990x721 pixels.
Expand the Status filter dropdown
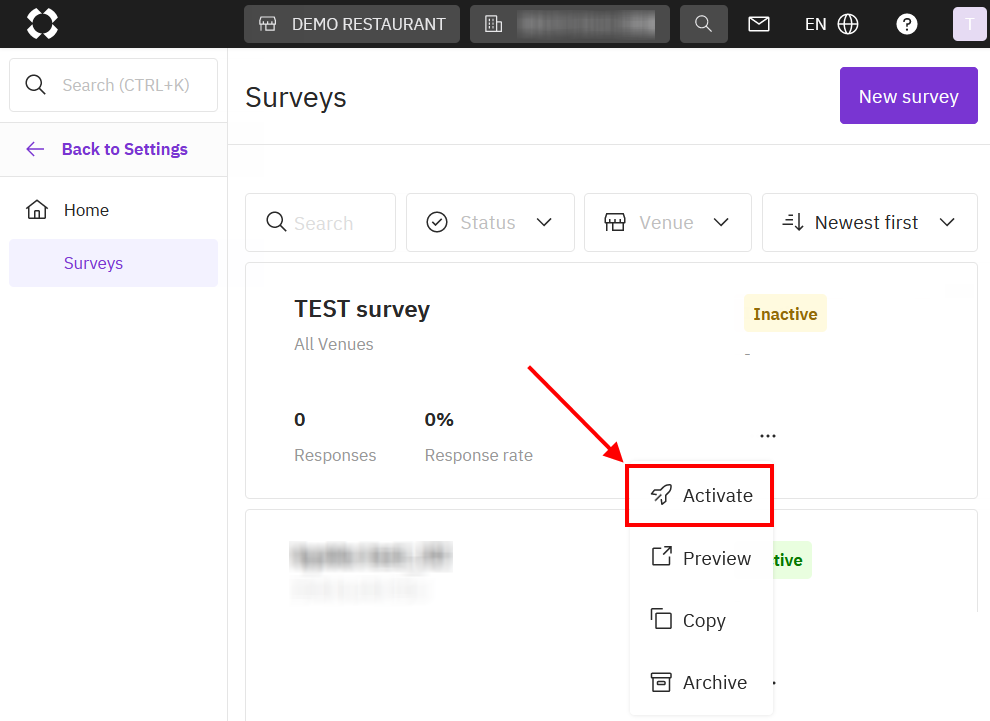(x=490, y=223)
